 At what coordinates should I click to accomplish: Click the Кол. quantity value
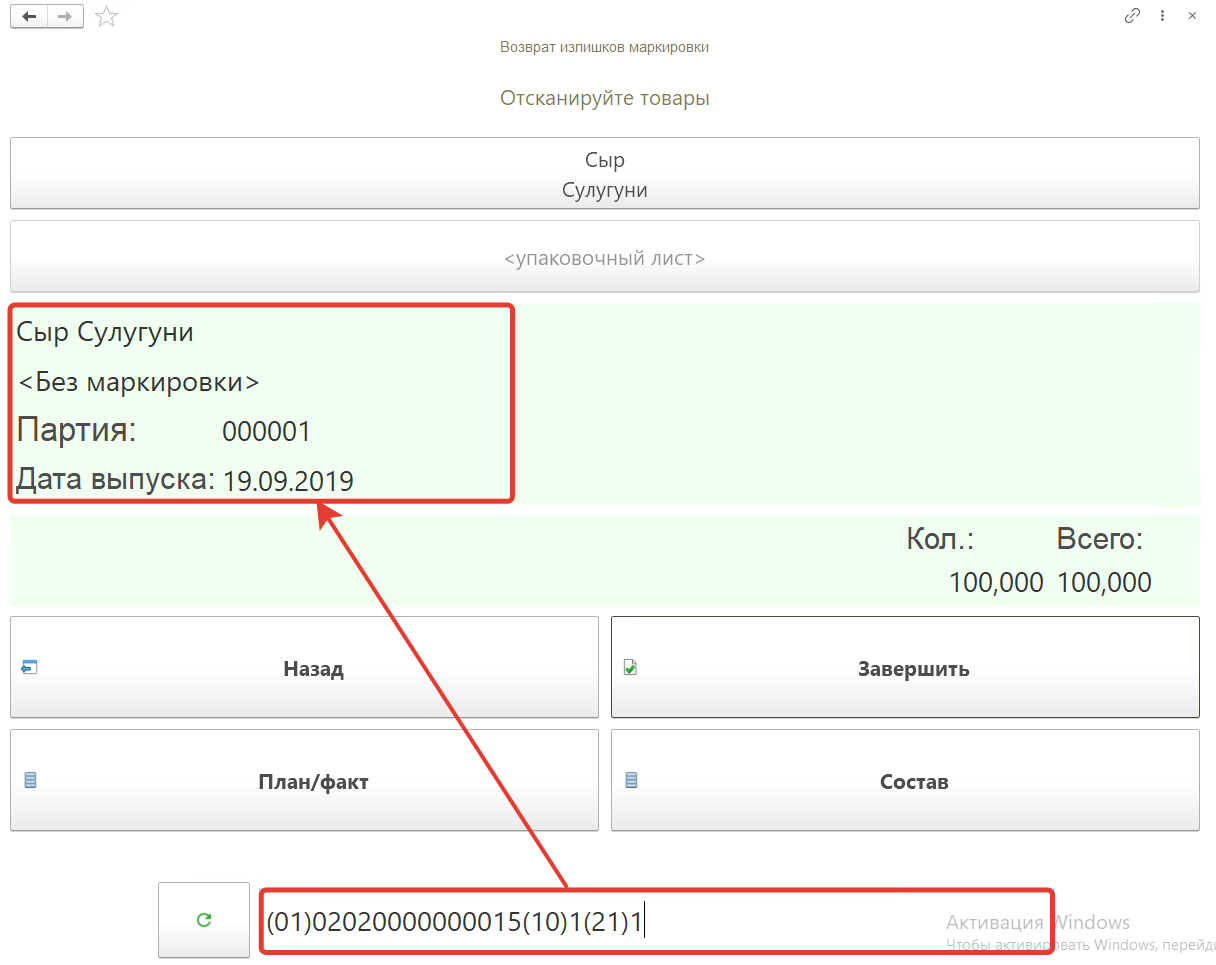pyautogui.click(x=995, y=582)
